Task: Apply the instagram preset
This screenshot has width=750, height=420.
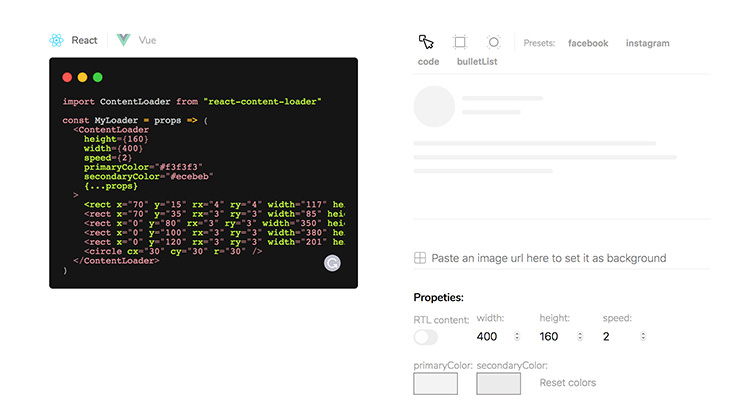Action: coord(647,43)
